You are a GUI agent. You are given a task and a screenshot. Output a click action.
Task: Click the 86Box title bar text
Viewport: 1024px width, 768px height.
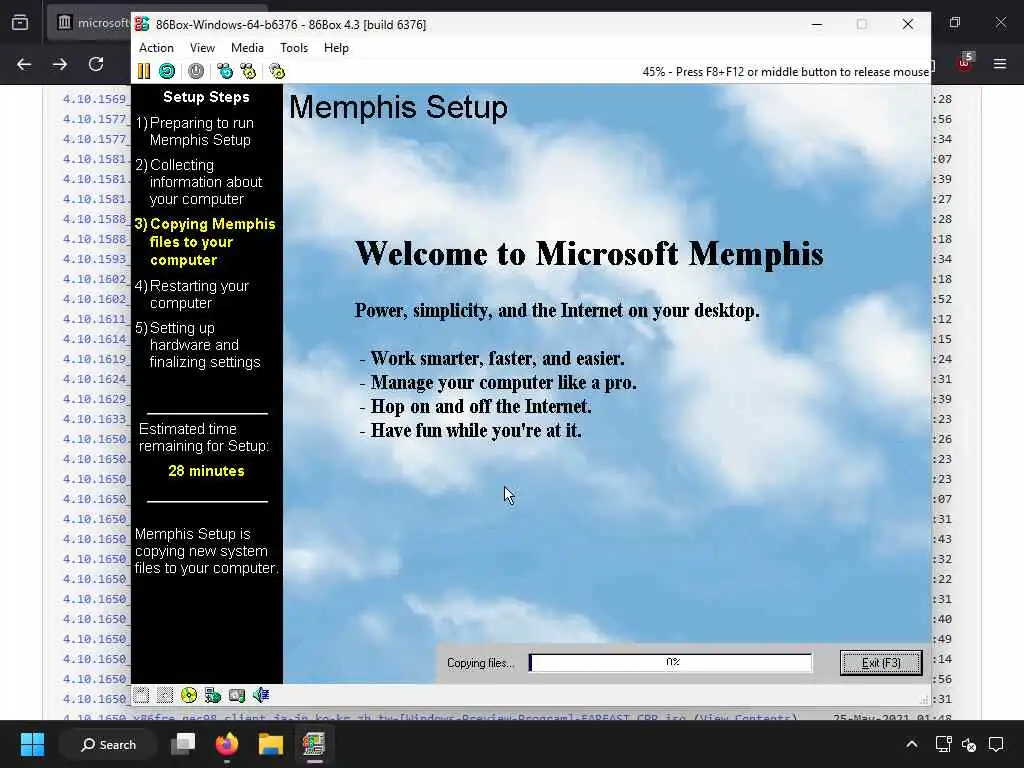(291, 25)
